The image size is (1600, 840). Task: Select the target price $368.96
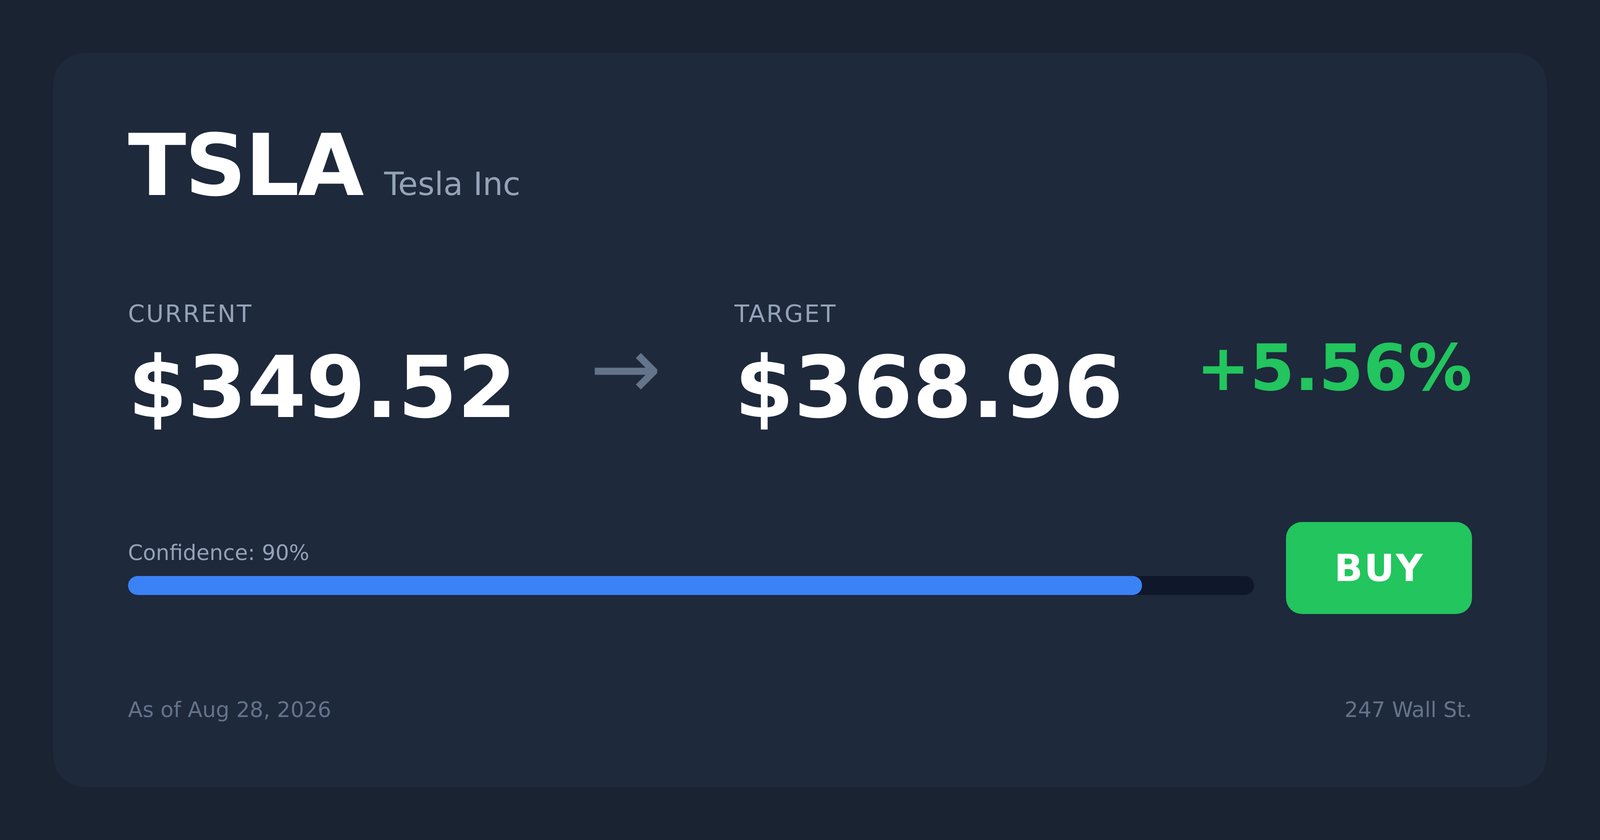[928, 388]
